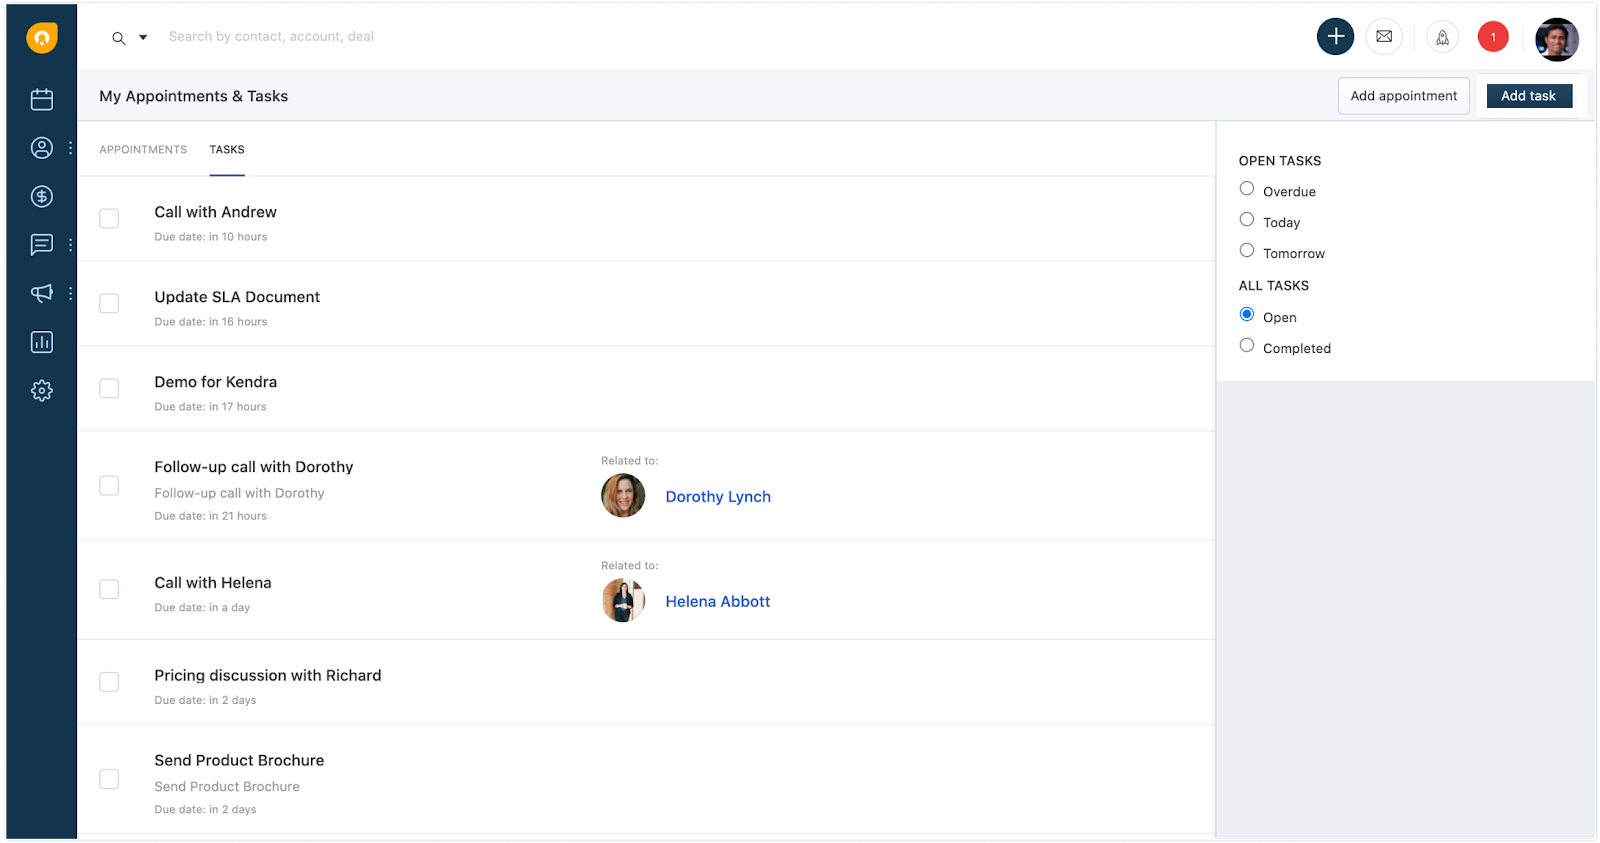This screenshot has height=843, width=1600.
Task: Tick the Demo for Kendra checkbox
Action: pyautogui.click(x=109, y=388)
